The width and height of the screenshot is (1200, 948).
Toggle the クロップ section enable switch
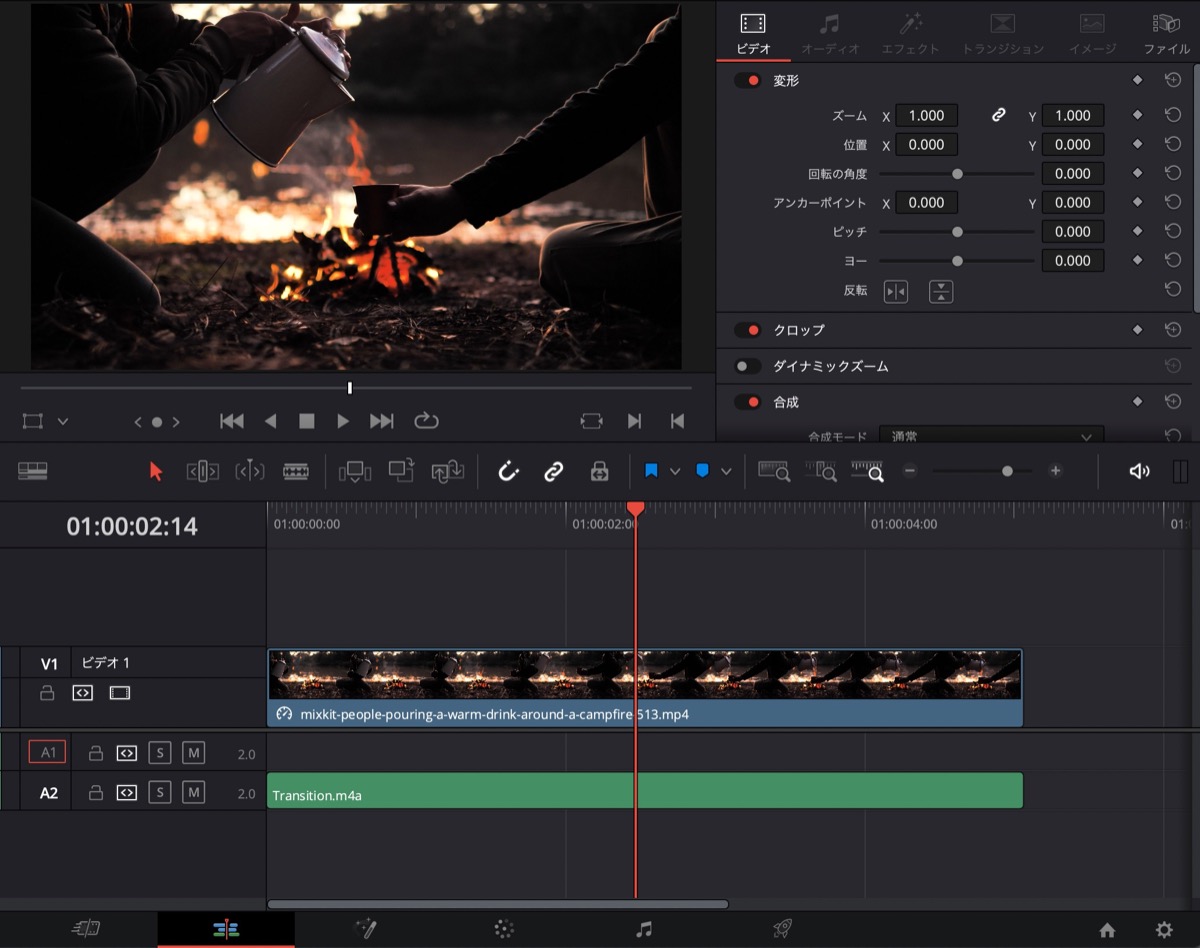click(x=748, y=330)
